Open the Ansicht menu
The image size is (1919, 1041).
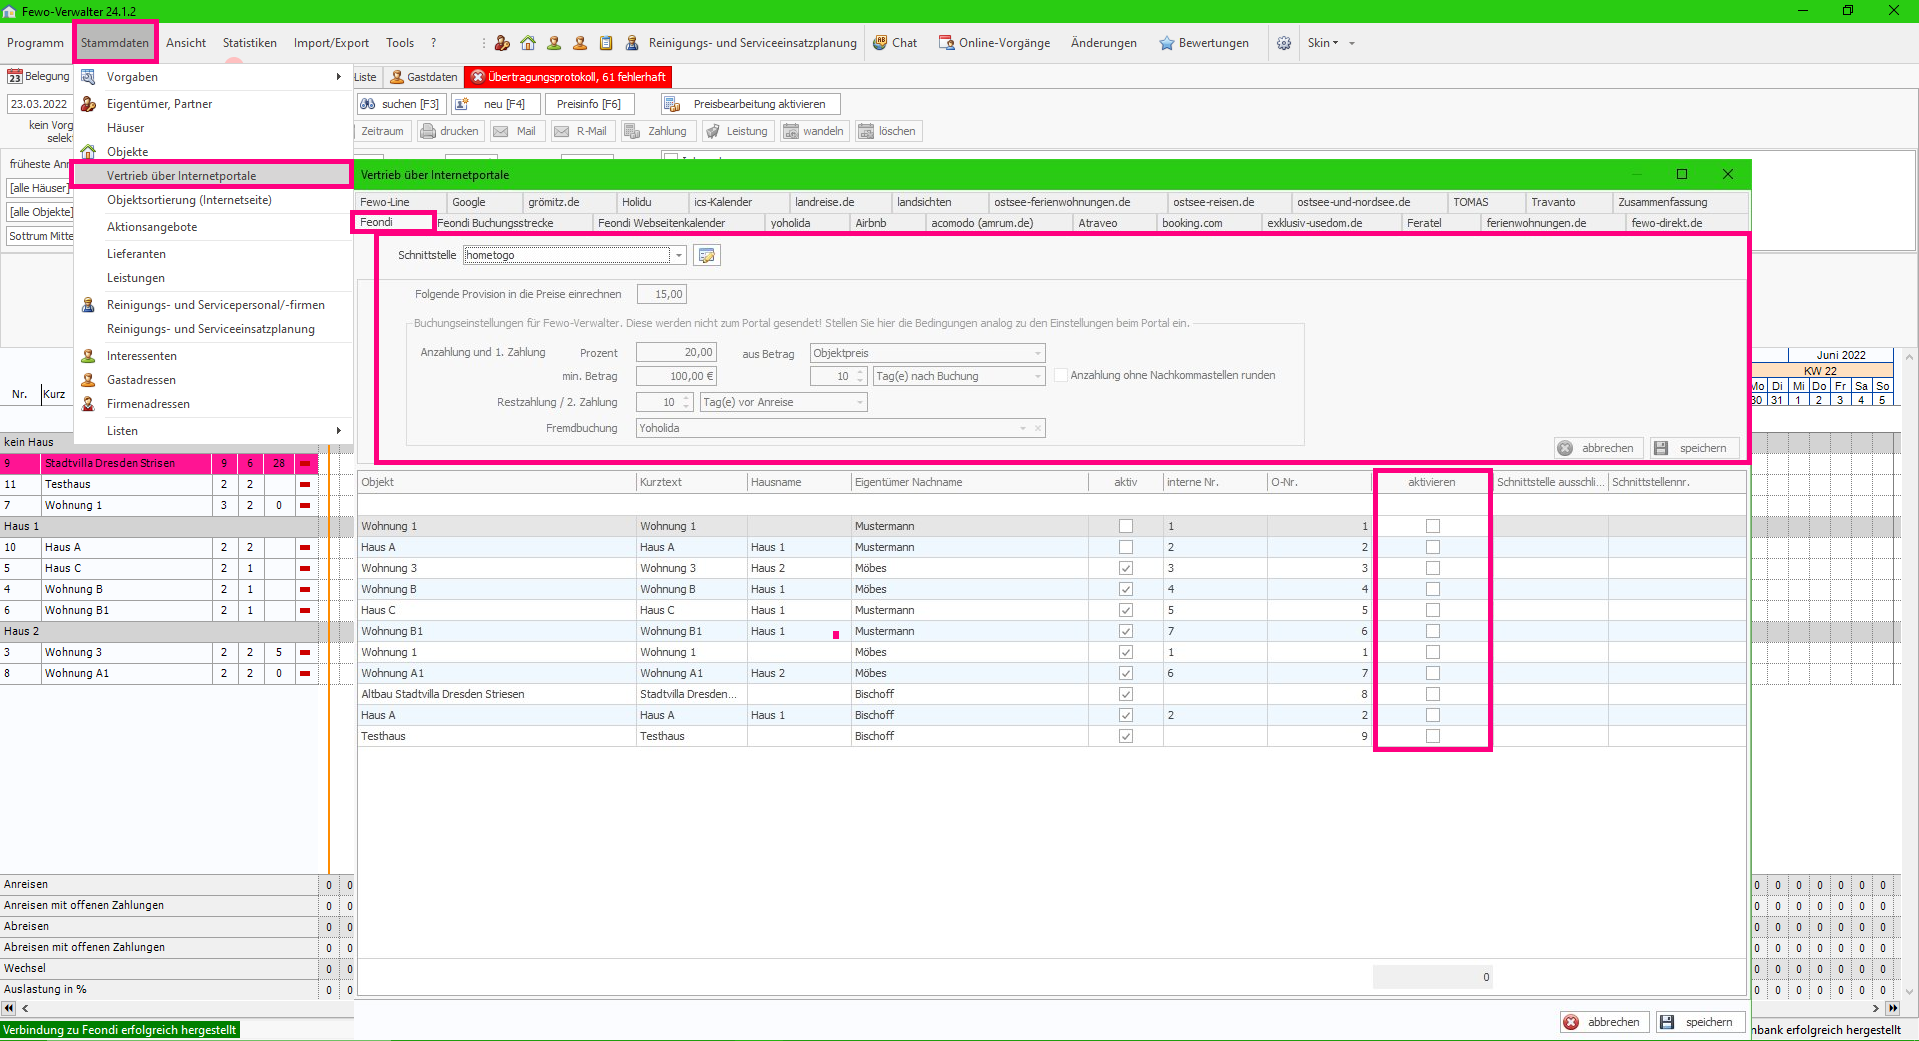(x=186, y=43)
